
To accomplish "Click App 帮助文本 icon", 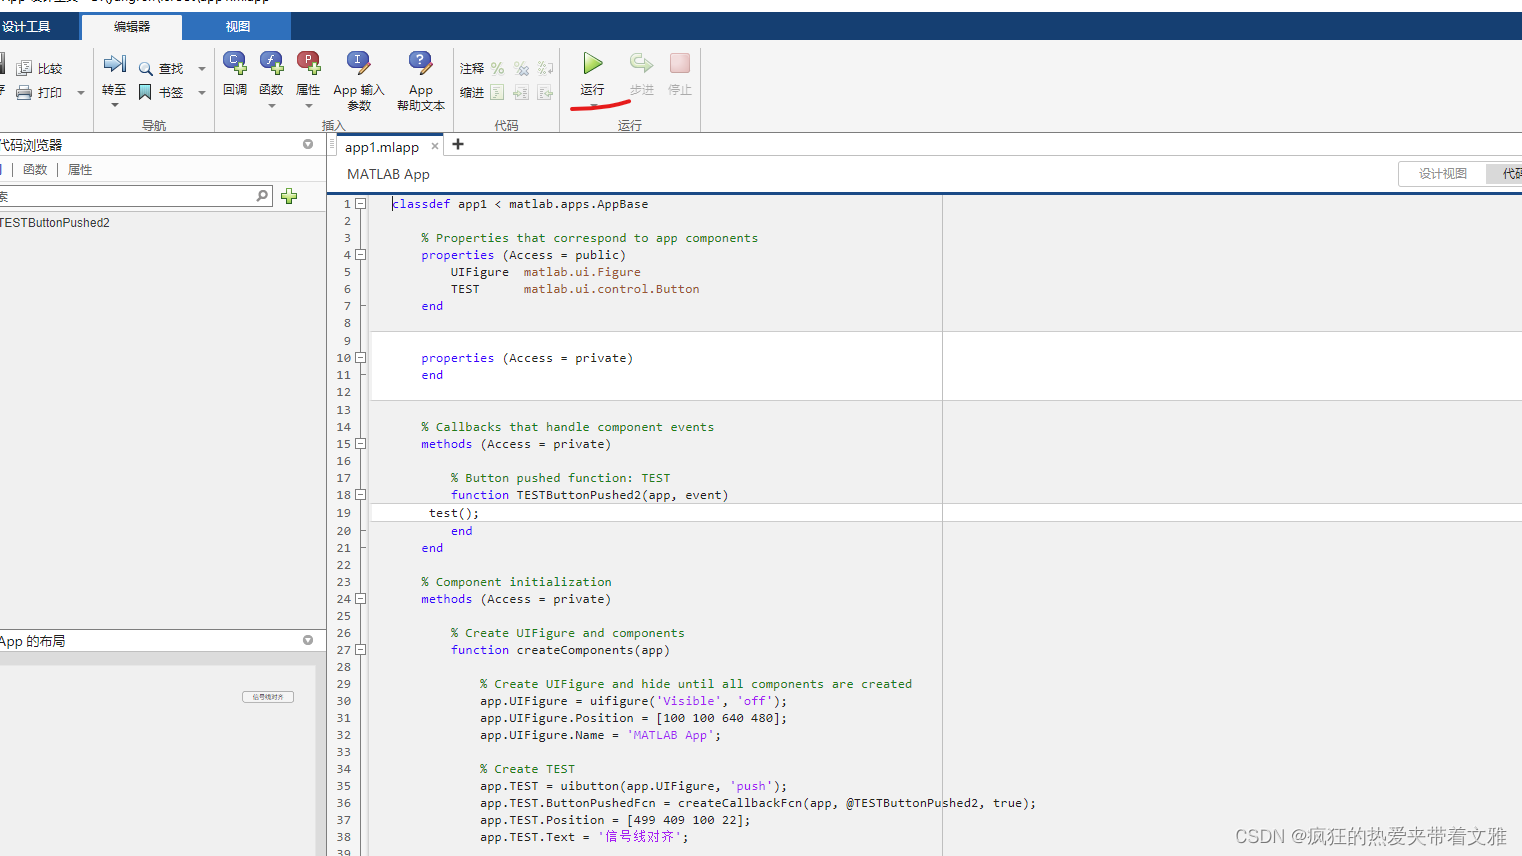I will [x=421, y=64].
